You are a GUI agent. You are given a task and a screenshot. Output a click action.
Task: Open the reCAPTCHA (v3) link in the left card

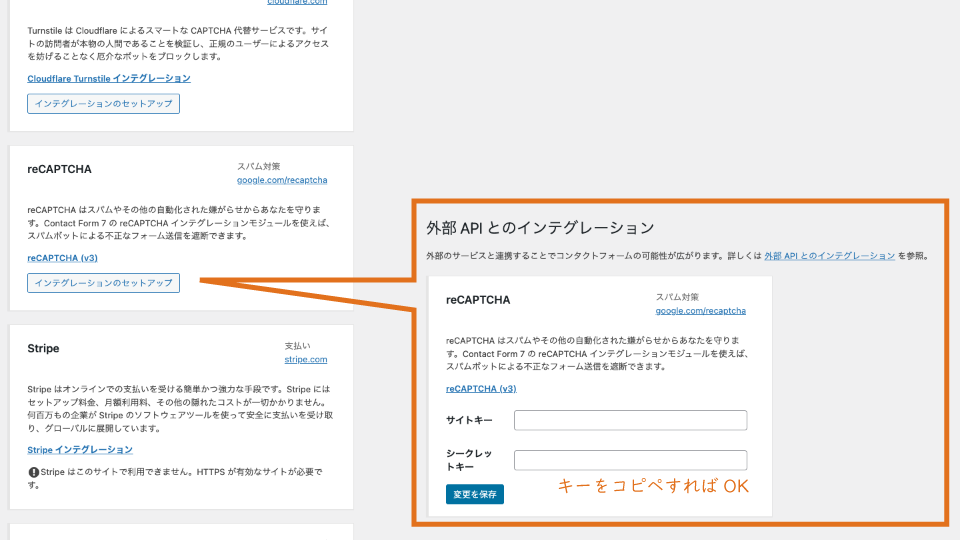coord(62,258)
